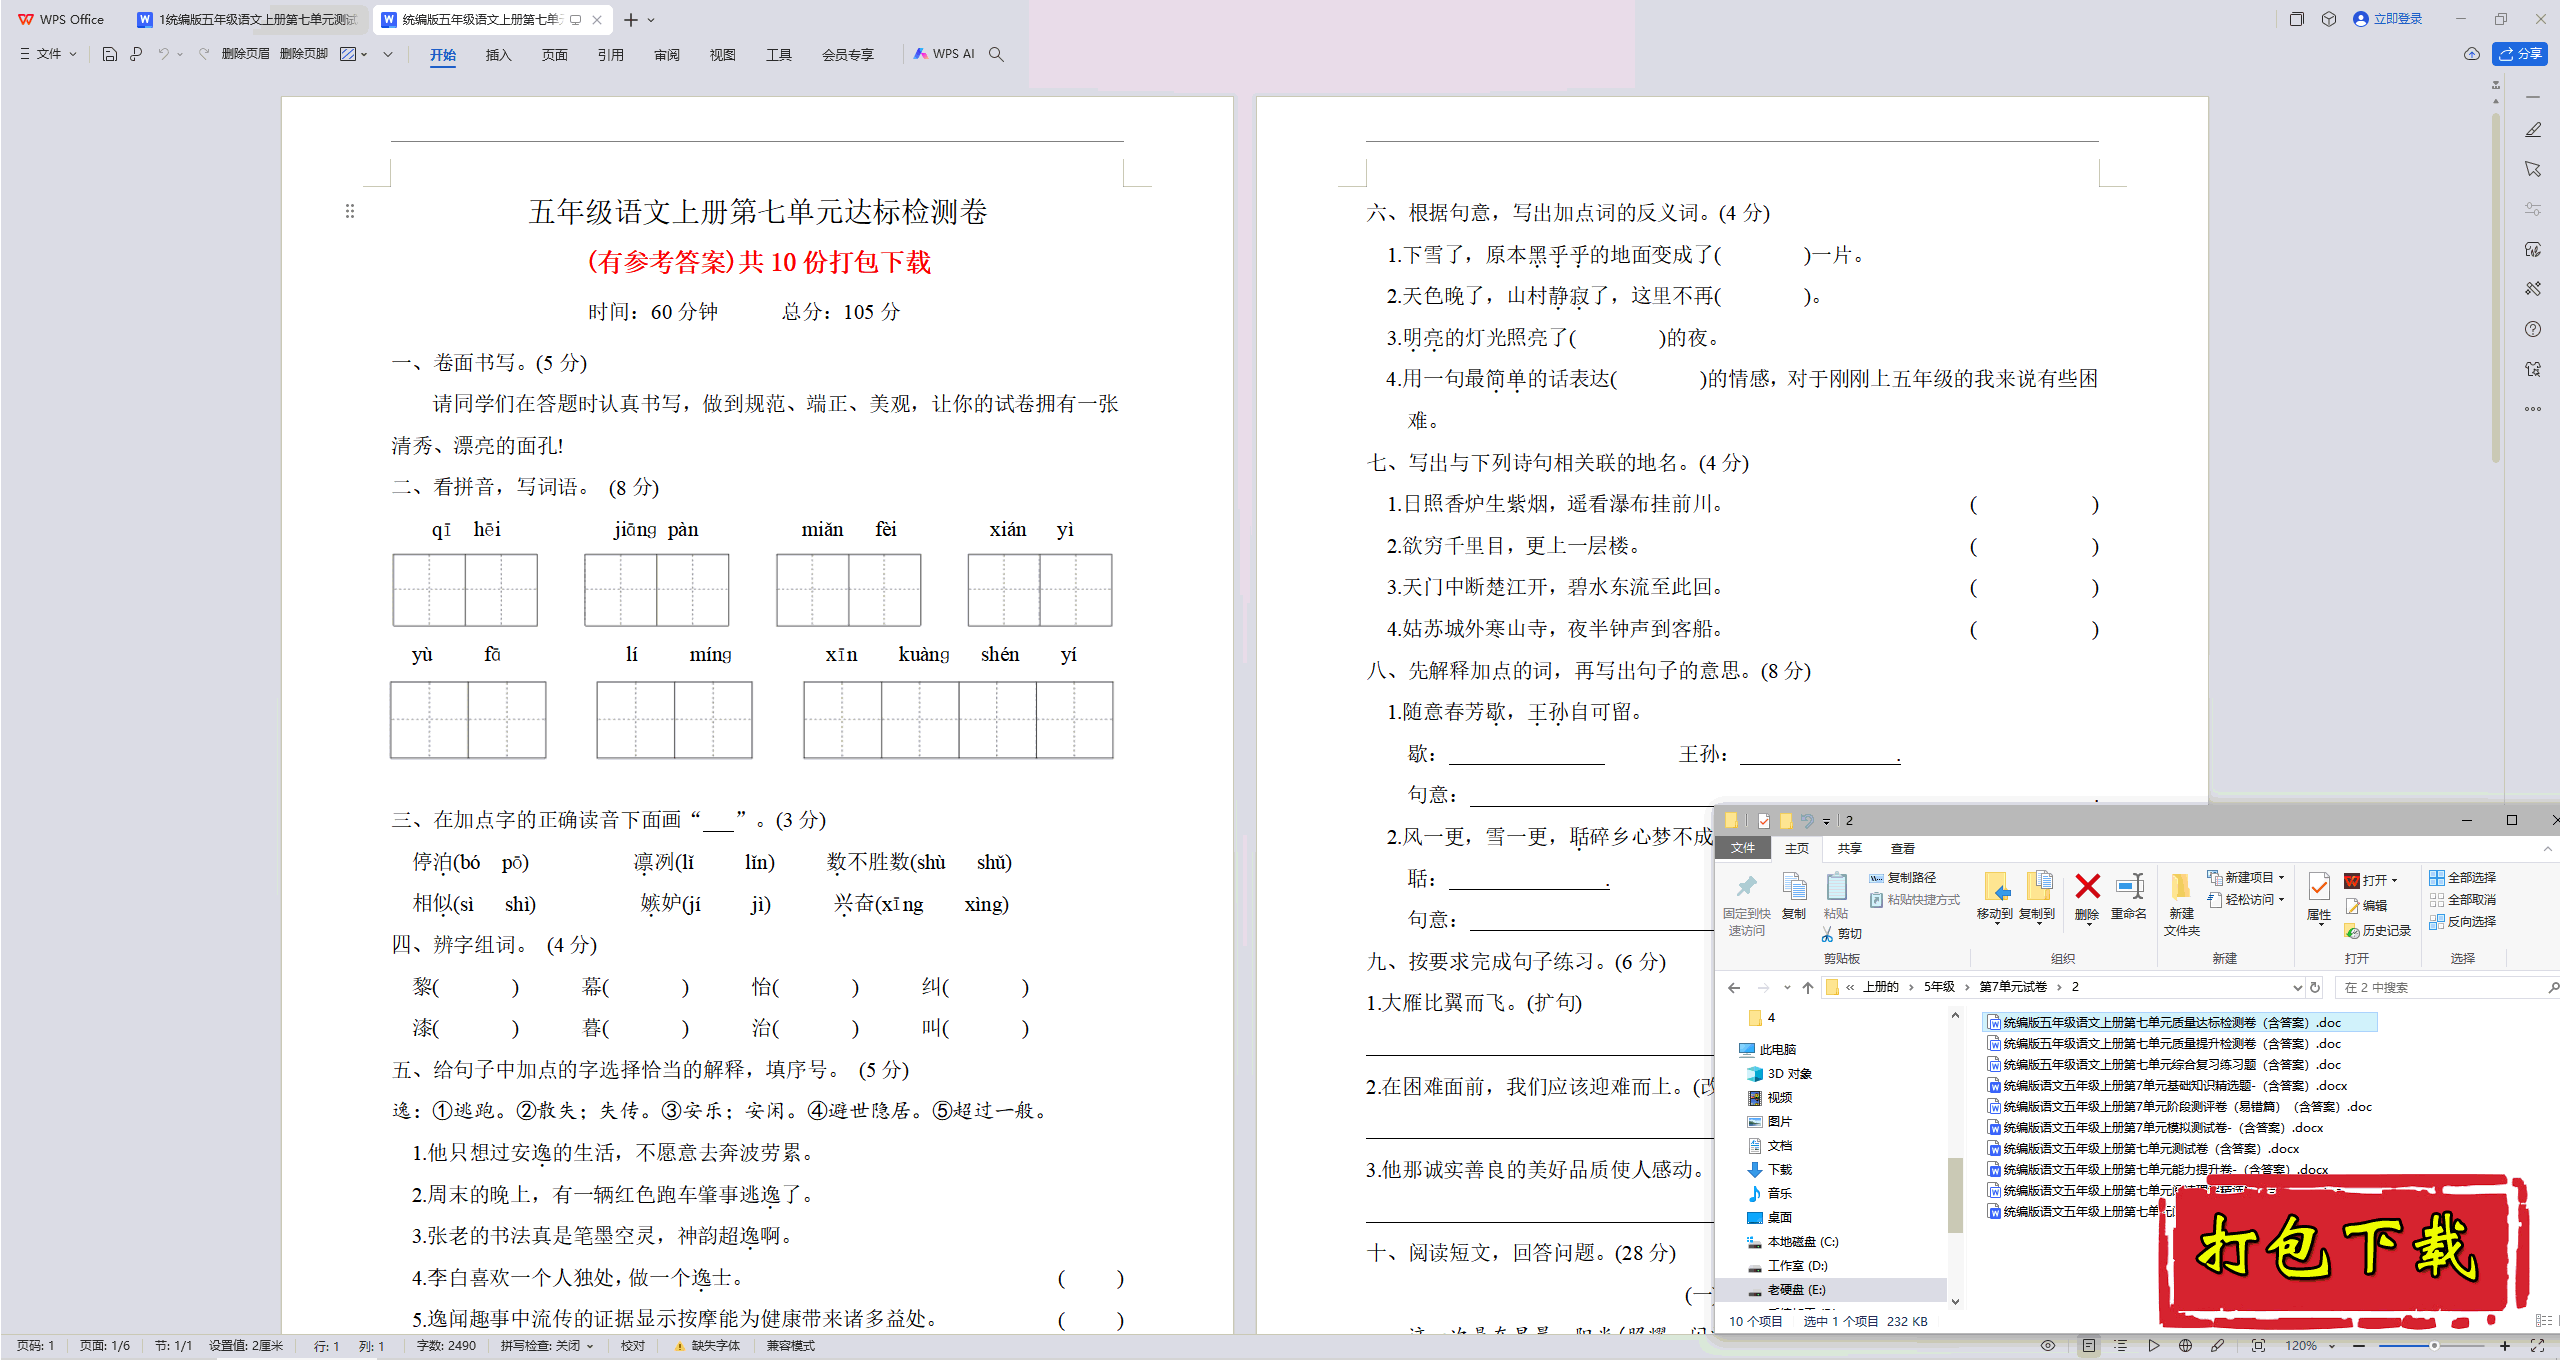Image resolution: width=2560 pixels, height=1360 pixels.
Task: Click Select None in Explorer ribbon
Action: [2463, 899]
